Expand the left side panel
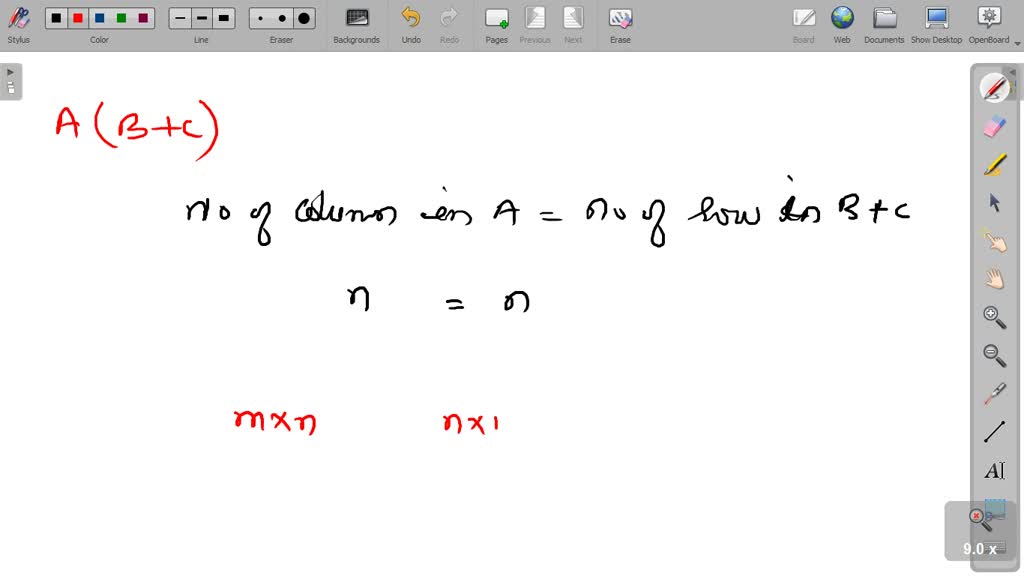 (10, 71)
